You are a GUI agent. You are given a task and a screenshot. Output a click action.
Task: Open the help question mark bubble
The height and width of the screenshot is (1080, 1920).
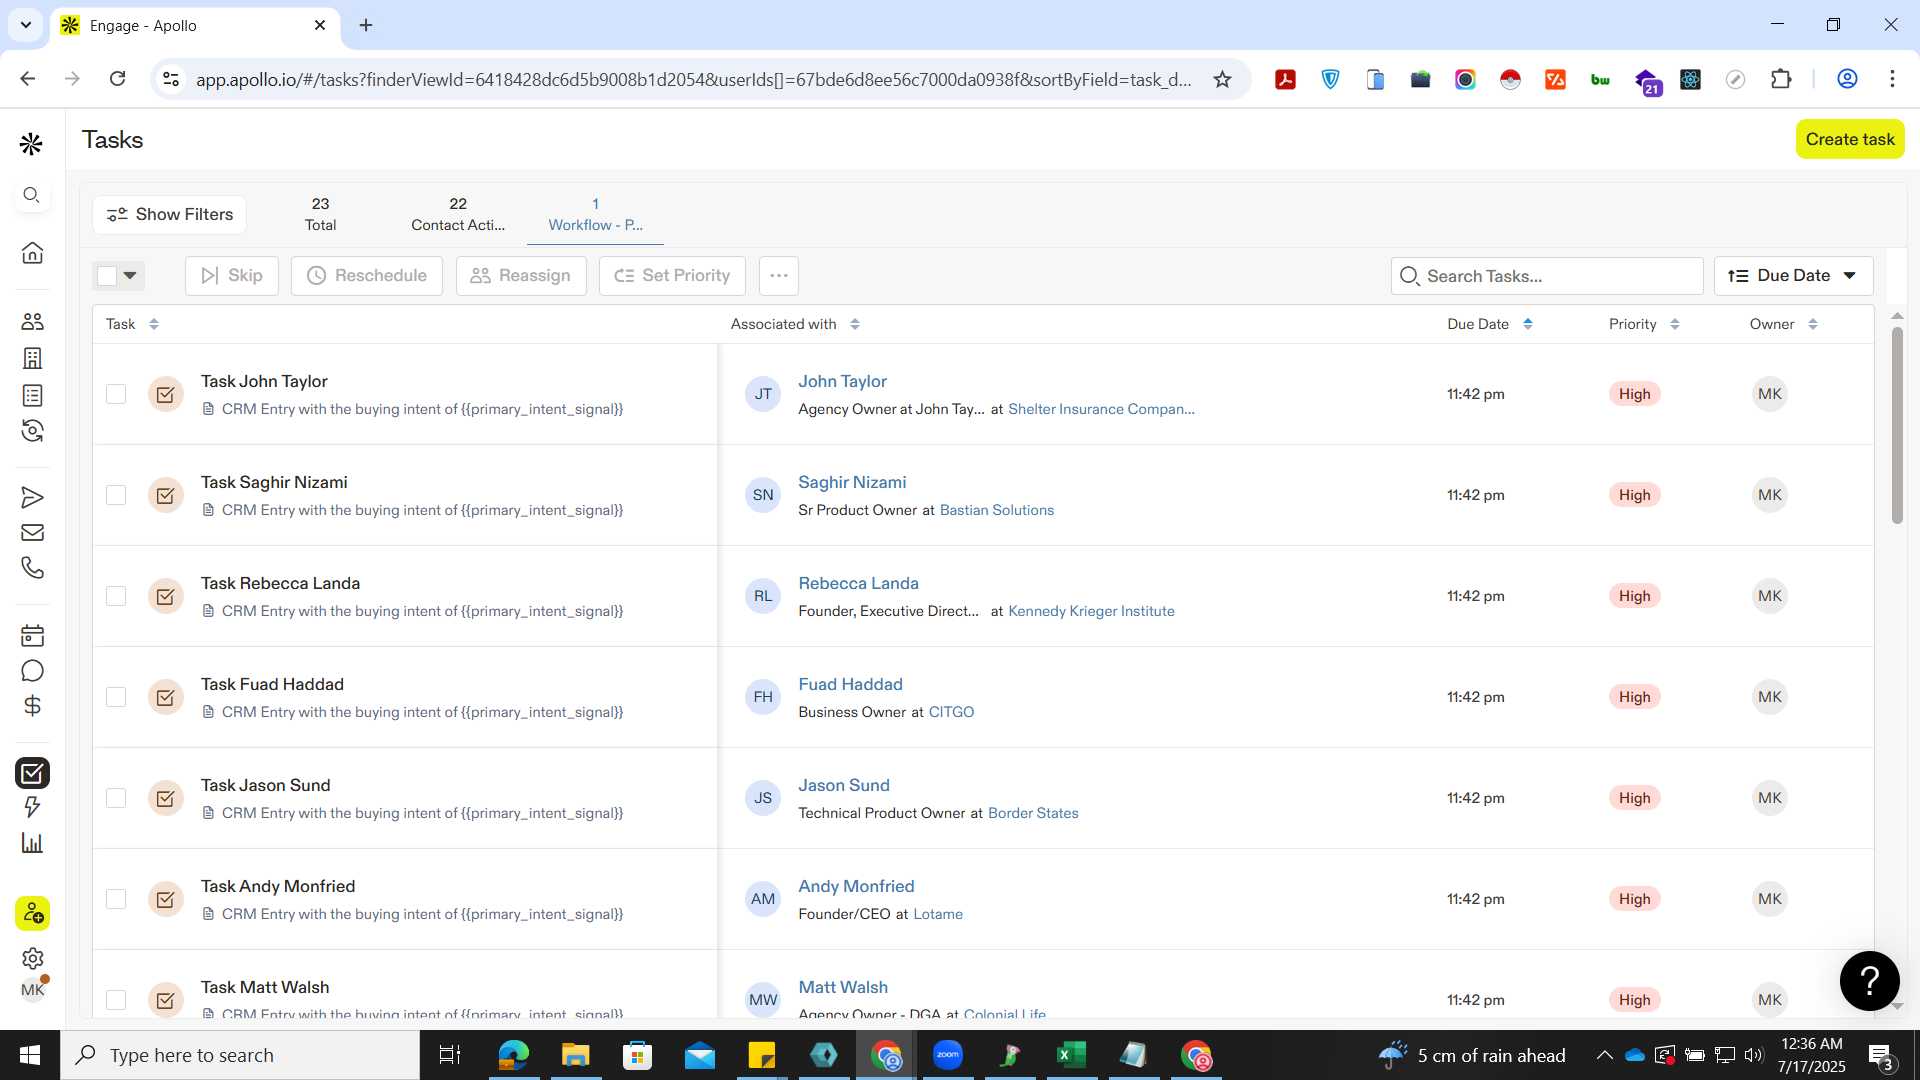click(x=1869, y=980)
